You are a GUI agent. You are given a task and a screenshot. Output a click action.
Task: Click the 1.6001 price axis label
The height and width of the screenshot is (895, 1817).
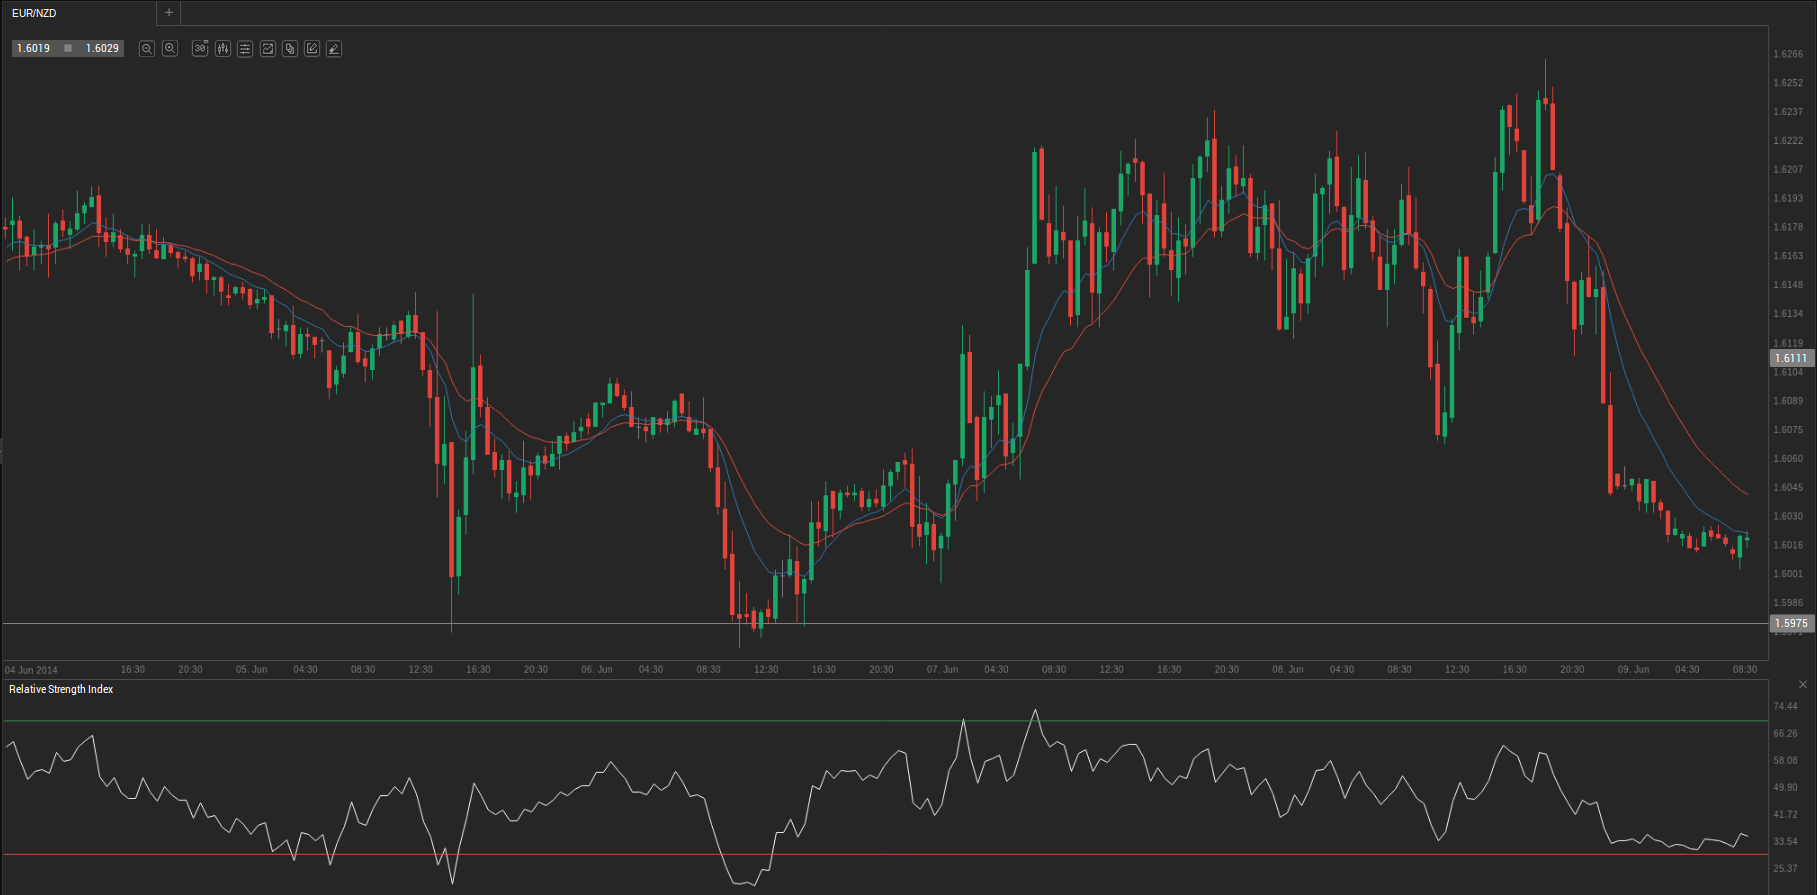click(1788, 574)
